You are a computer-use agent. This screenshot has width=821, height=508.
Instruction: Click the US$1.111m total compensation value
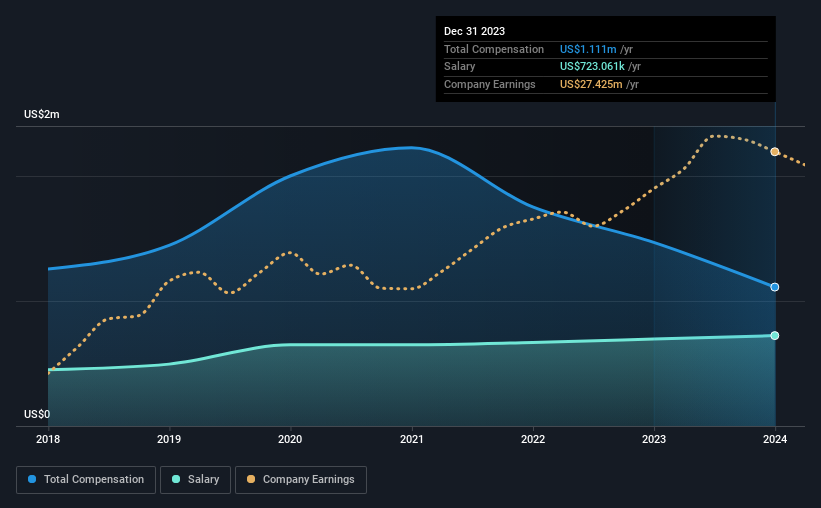click(588, 49)
